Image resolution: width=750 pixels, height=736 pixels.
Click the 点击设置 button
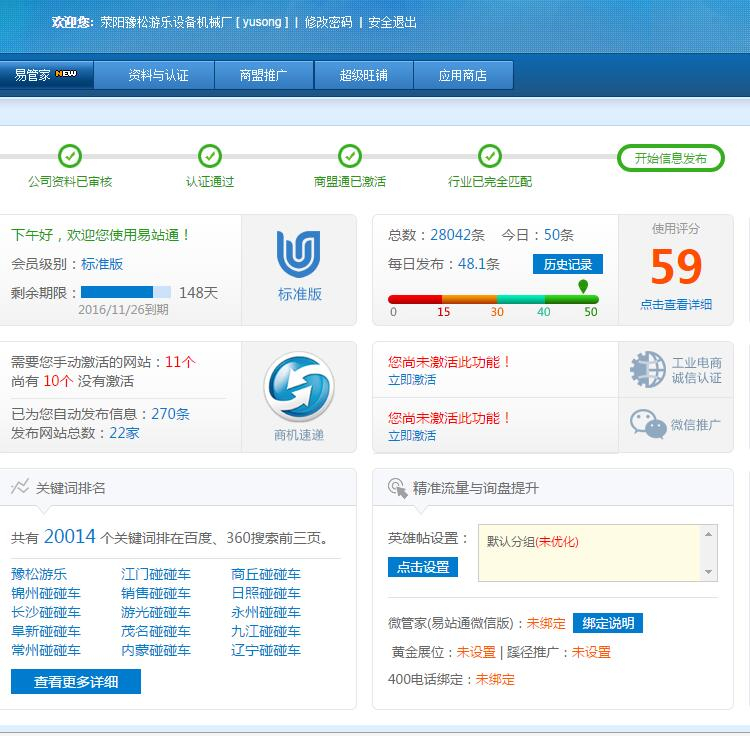pos(423,567)
